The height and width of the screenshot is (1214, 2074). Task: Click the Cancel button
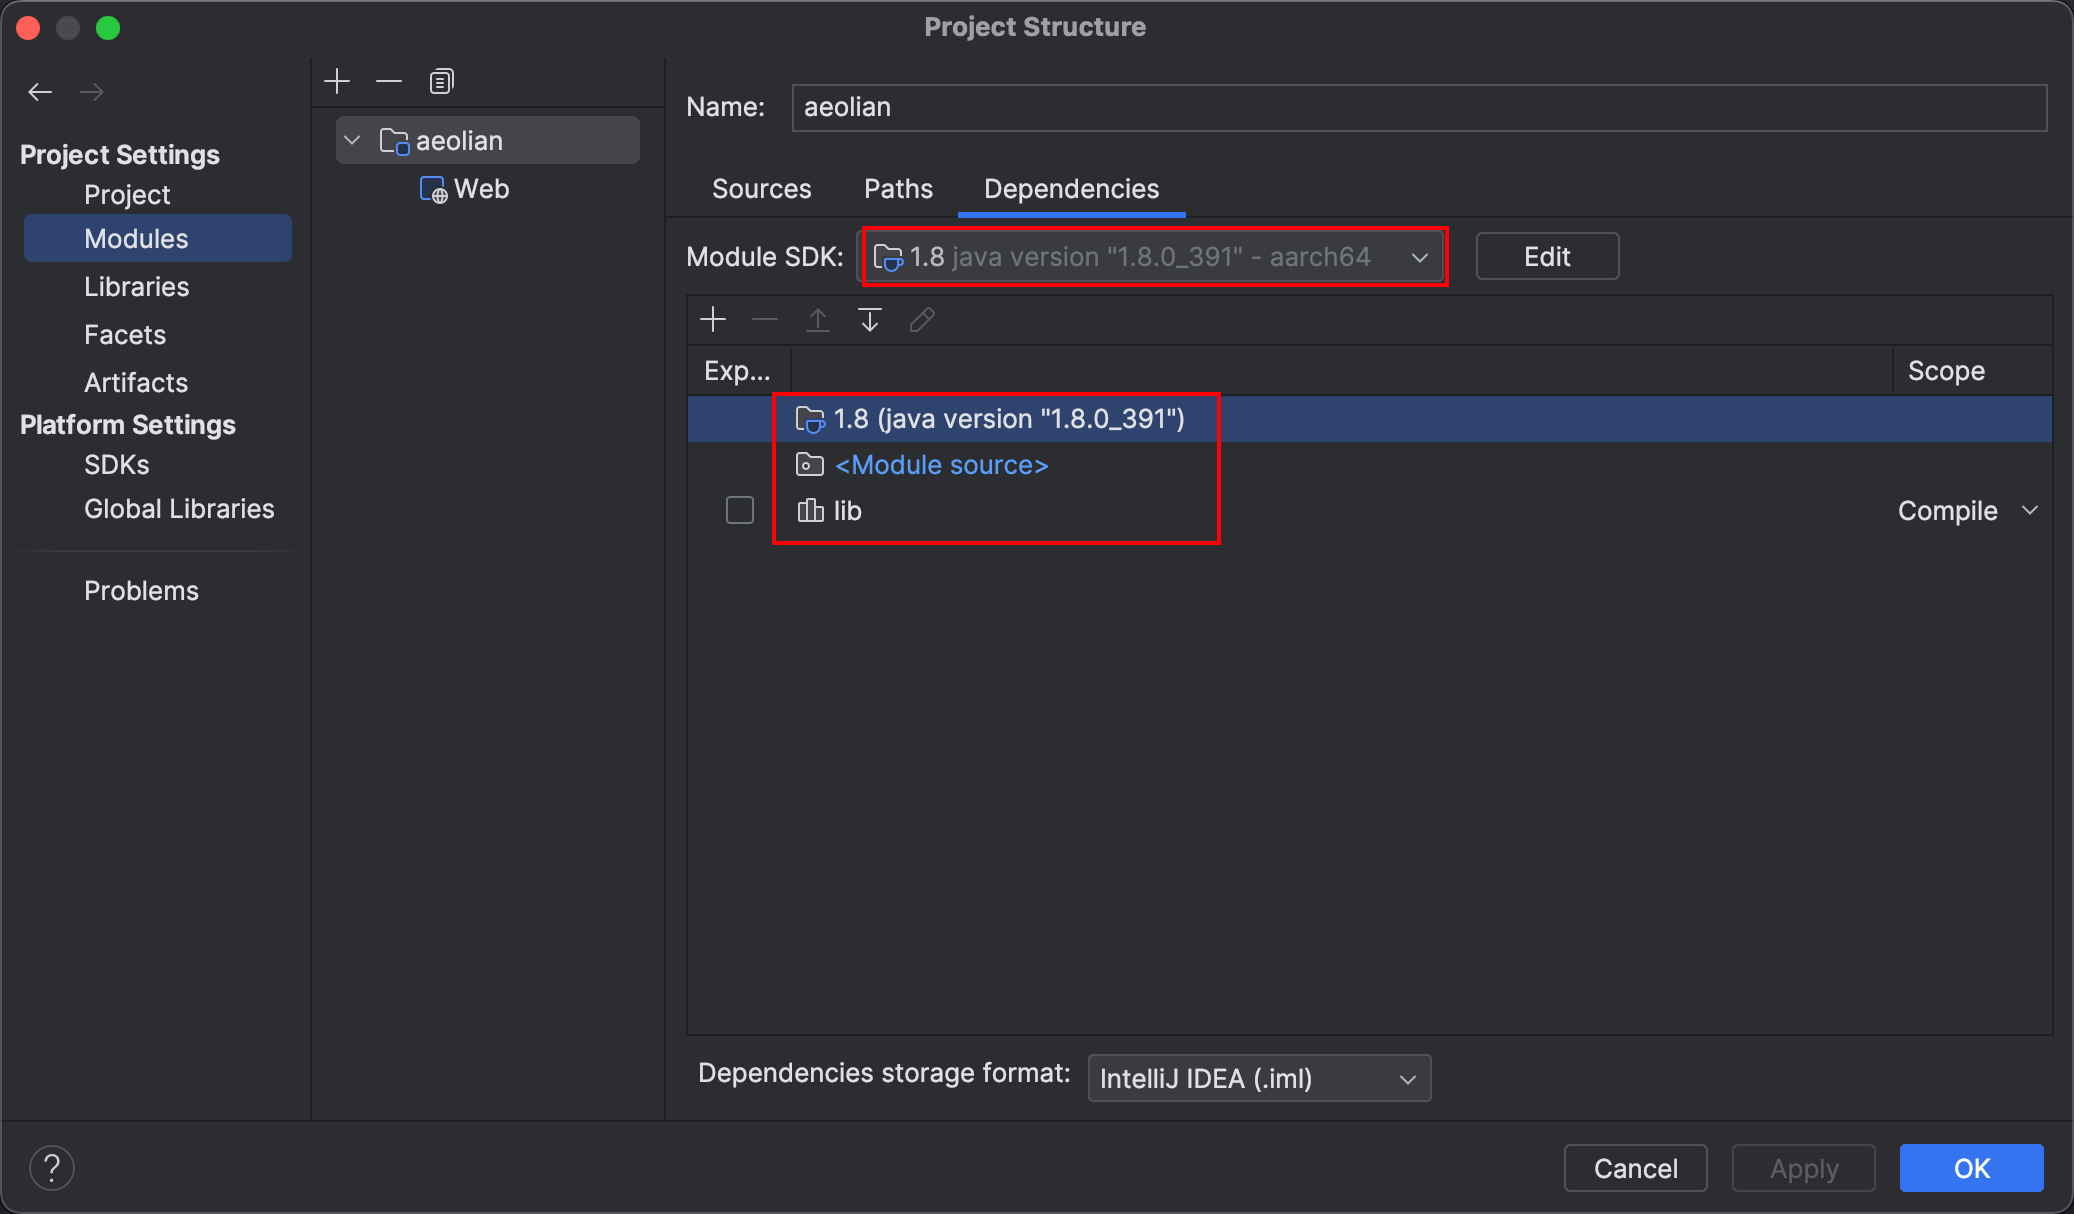click(1635, 1168)
